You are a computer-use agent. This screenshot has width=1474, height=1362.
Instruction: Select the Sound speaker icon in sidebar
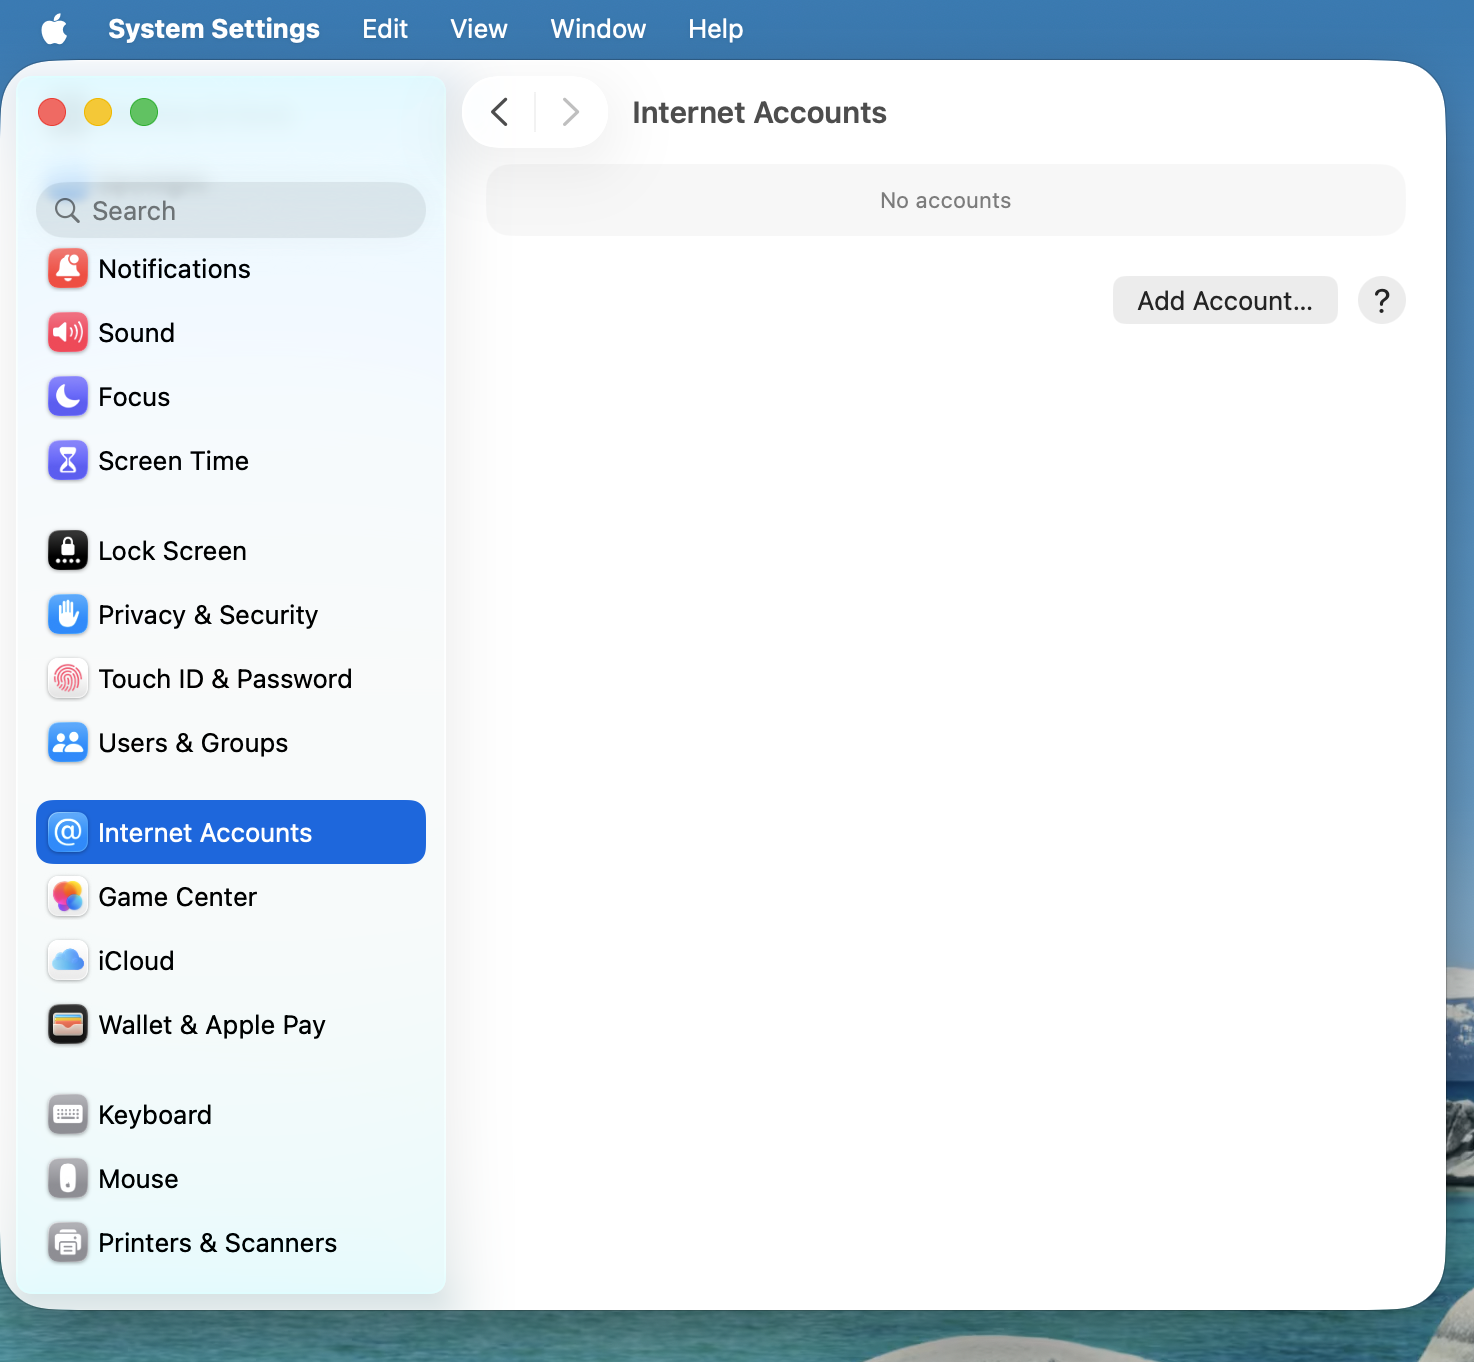[x=67, y=332]
